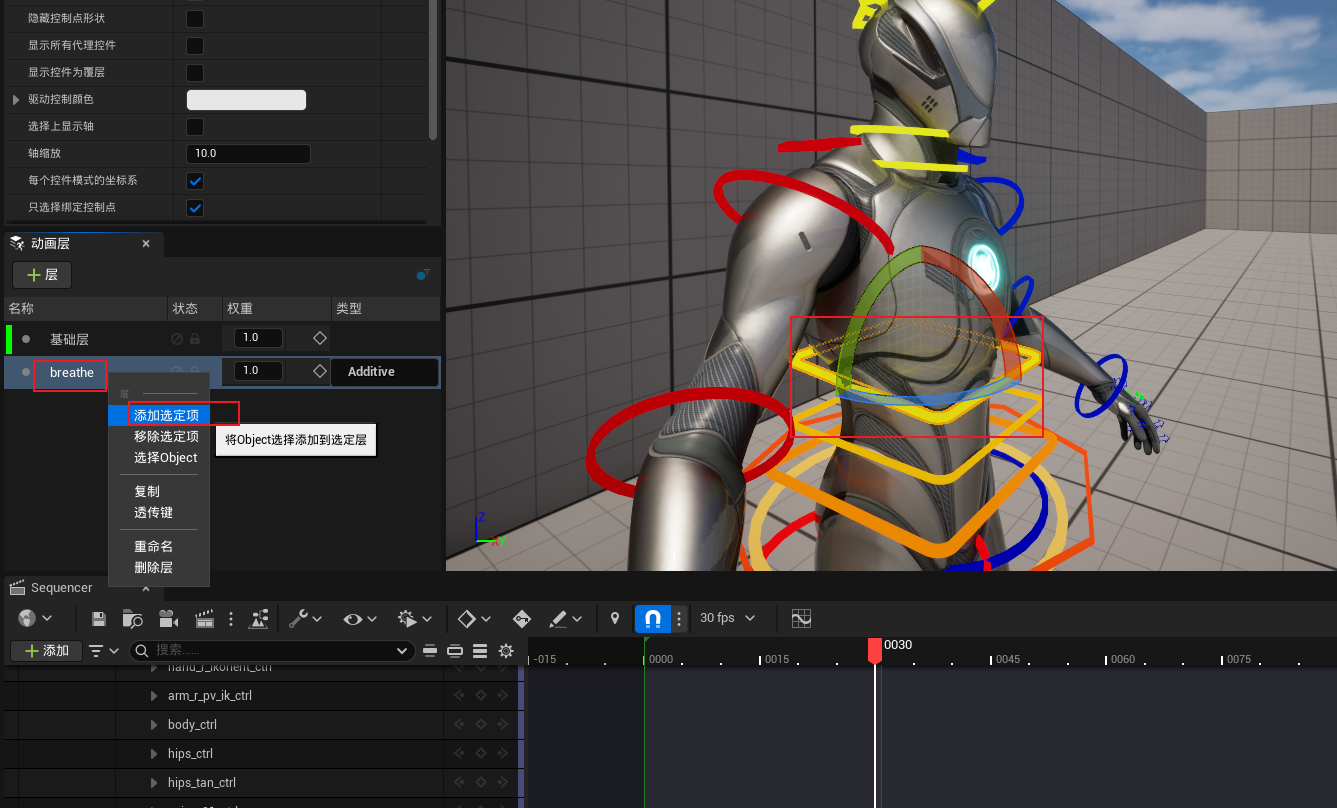The image size is (1337, 808).
Task: Choose 移除选定项 in the context menu
Action: (166, 436)
